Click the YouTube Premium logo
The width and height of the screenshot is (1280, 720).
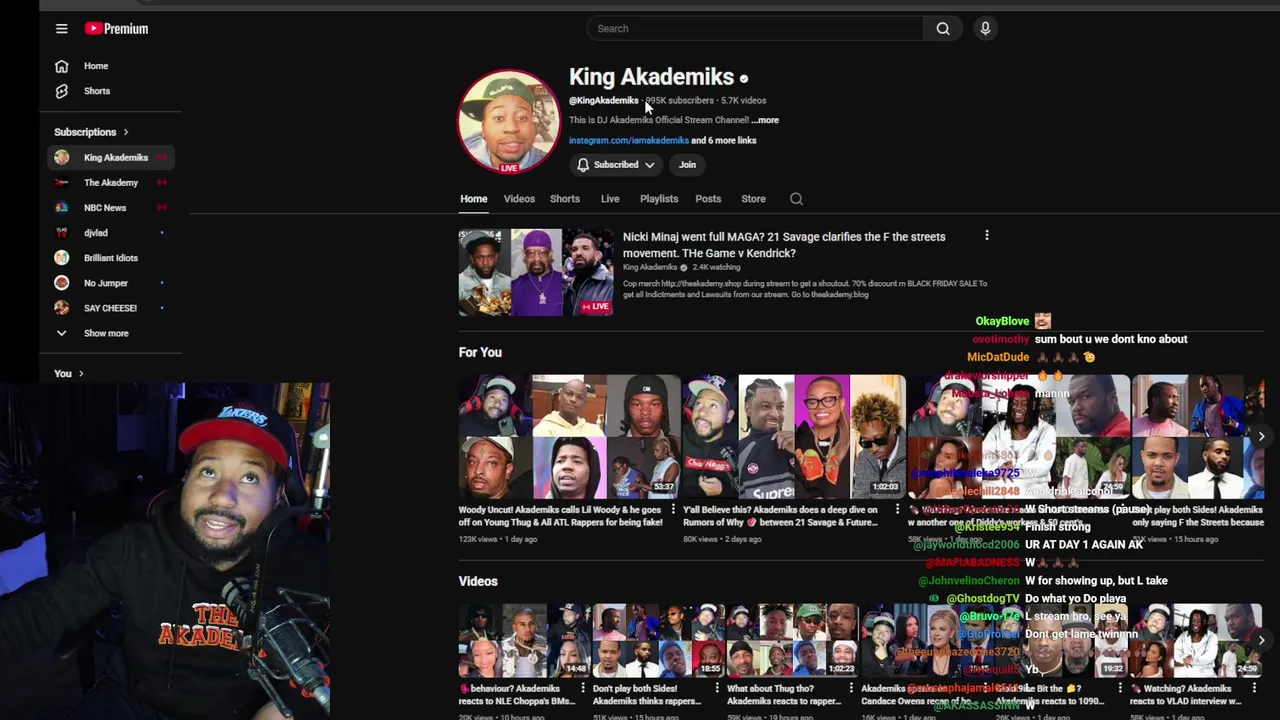coord(116,29)
